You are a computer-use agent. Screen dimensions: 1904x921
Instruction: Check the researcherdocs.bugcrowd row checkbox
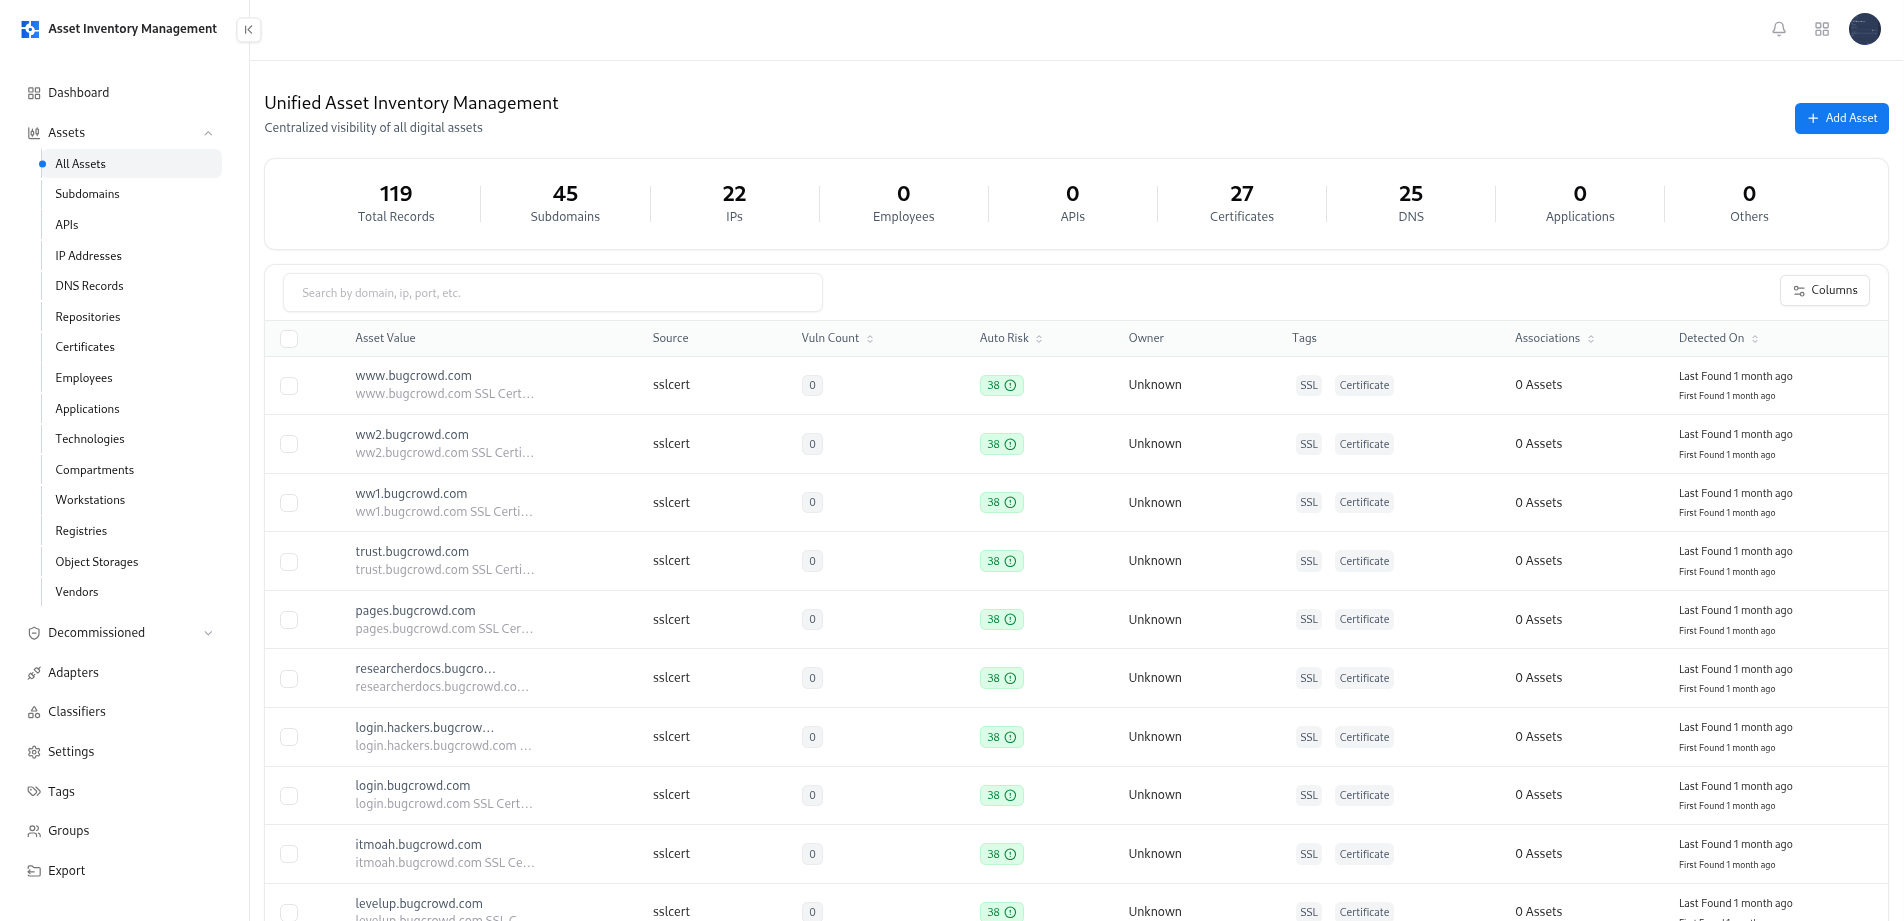click(x=289, y=678)
